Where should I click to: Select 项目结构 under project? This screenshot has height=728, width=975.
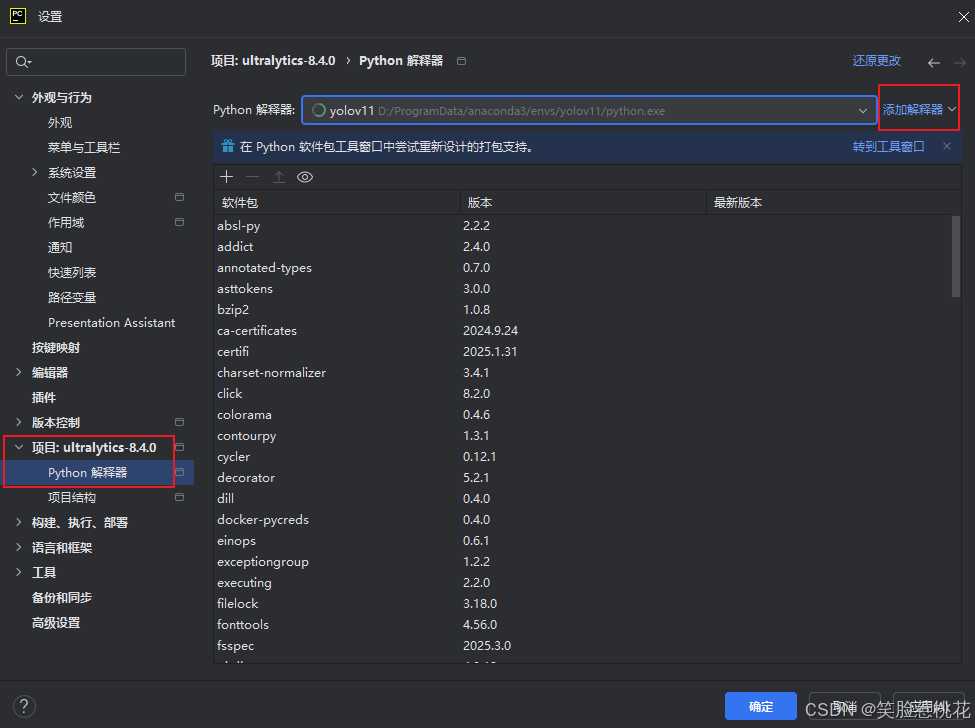[x=72, y=497]
